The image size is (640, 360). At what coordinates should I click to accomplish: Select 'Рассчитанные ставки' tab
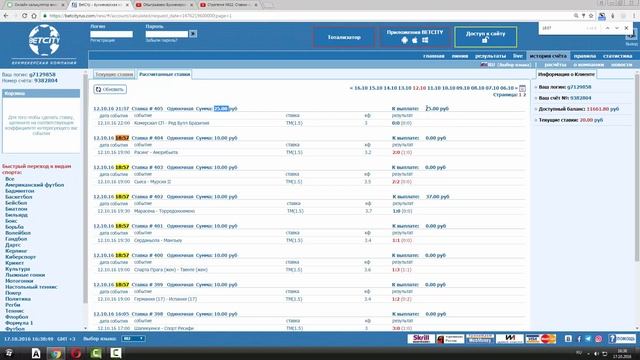coord(164,74)
